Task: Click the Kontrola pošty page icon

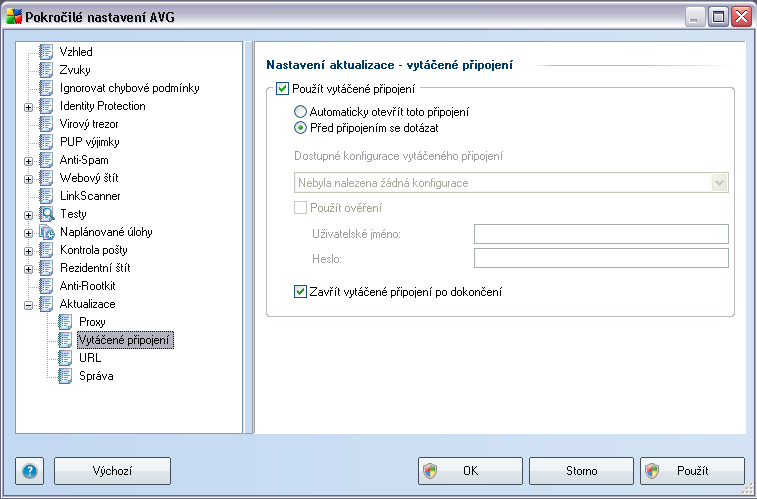Action: (46, 250)
